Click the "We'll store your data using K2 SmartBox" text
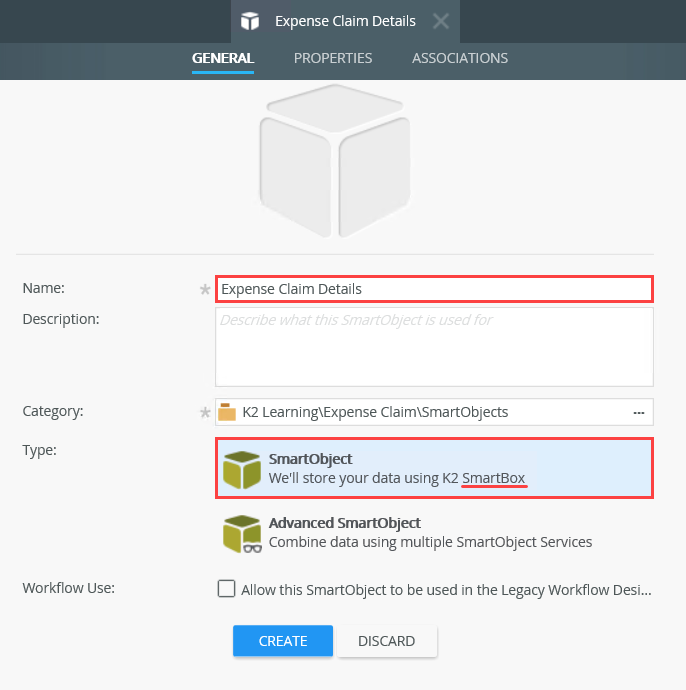 coord(397,478)
